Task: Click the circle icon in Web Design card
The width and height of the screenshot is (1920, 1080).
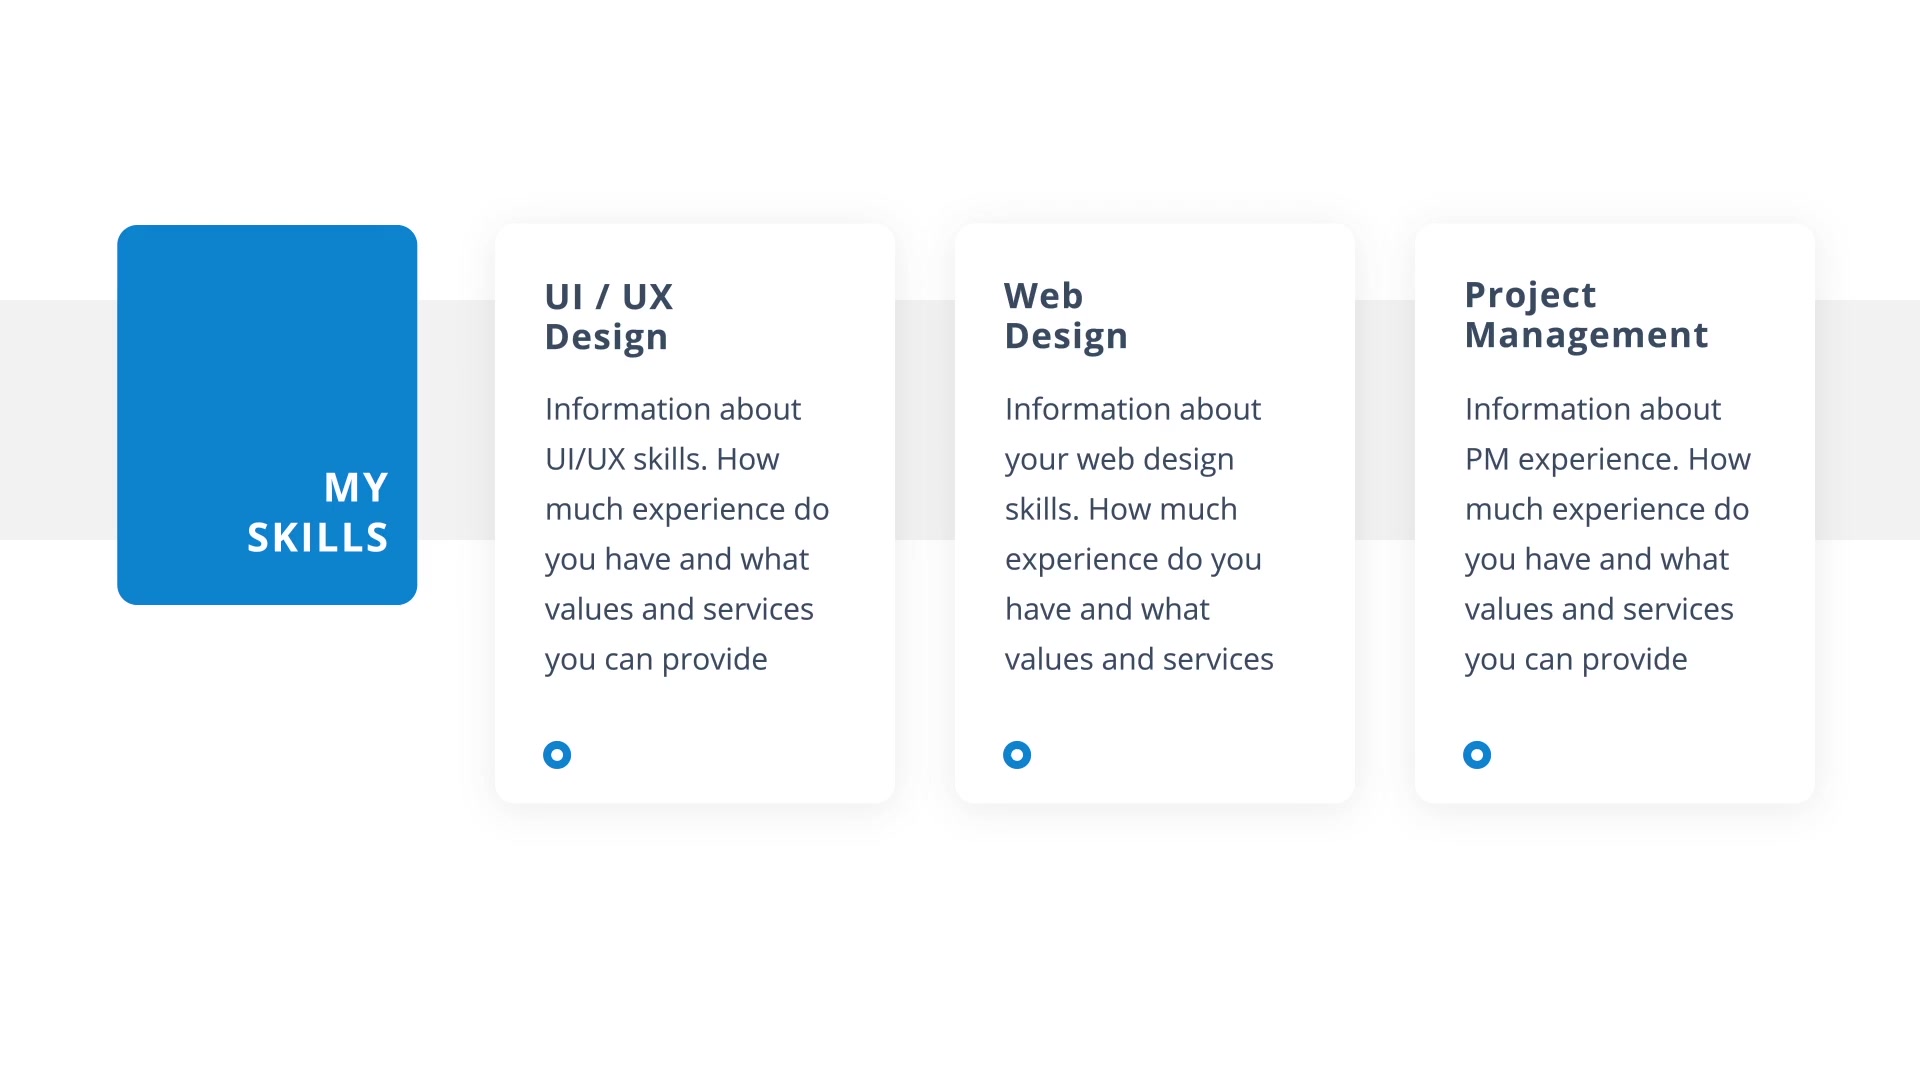Action: click(x=1017, y=755)
